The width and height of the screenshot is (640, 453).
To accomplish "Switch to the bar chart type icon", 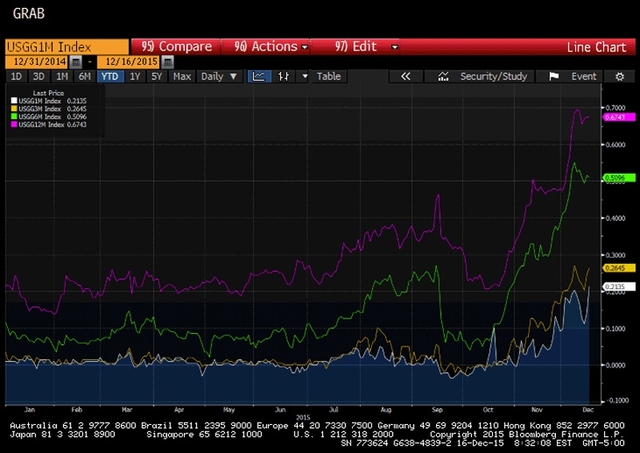I will tap(283, 76).
